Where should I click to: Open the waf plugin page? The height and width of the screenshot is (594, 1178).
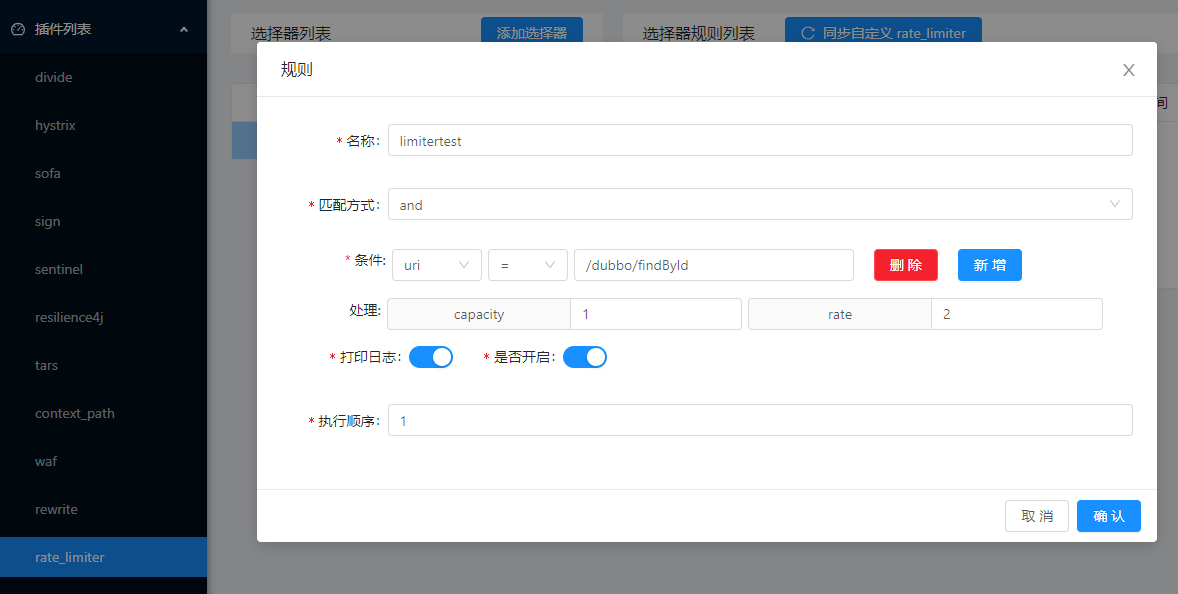[x=46, y=461]
